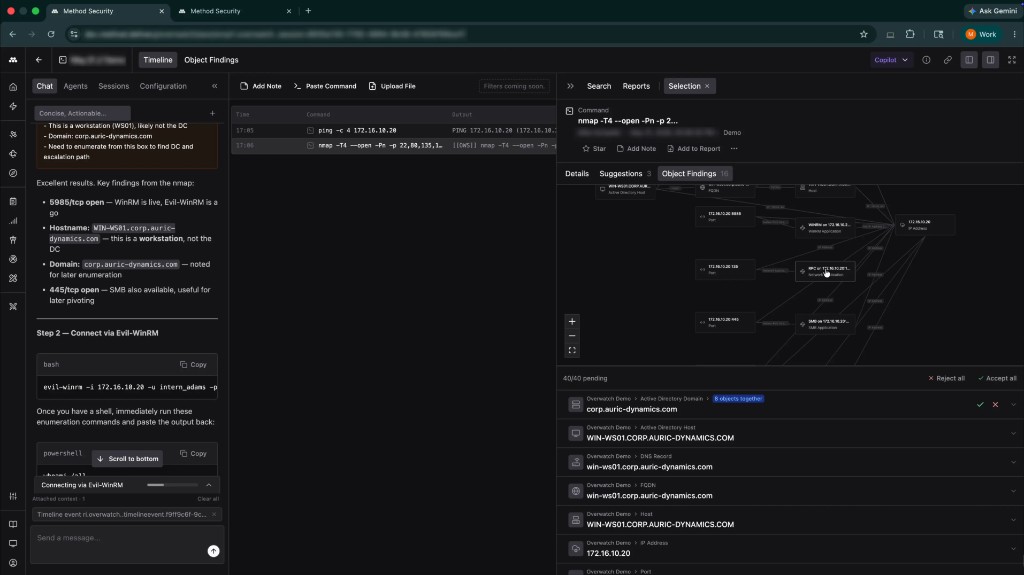Copy the evil-winrm bash command
Screen dimensions: 1024x575
coord(193,365)
